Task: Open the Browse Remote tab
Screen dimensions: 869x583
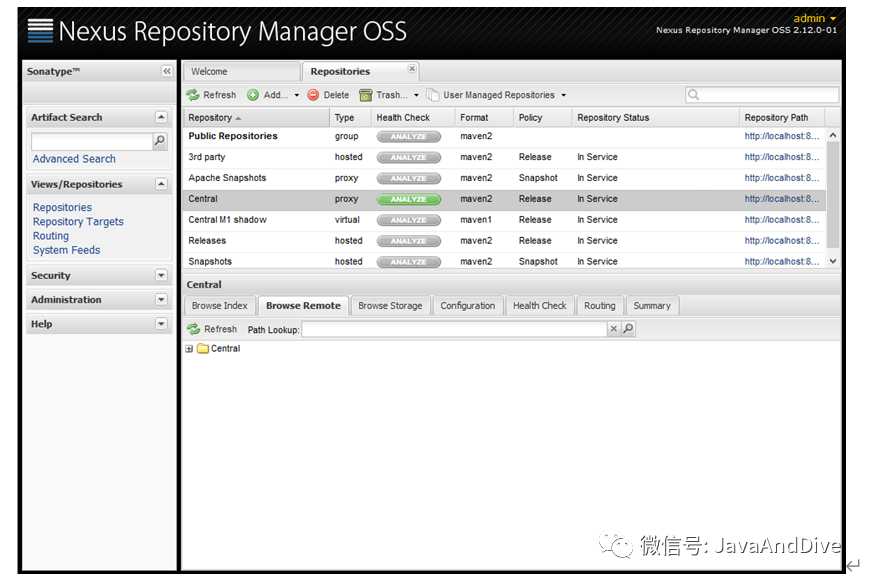Action: 303,306
